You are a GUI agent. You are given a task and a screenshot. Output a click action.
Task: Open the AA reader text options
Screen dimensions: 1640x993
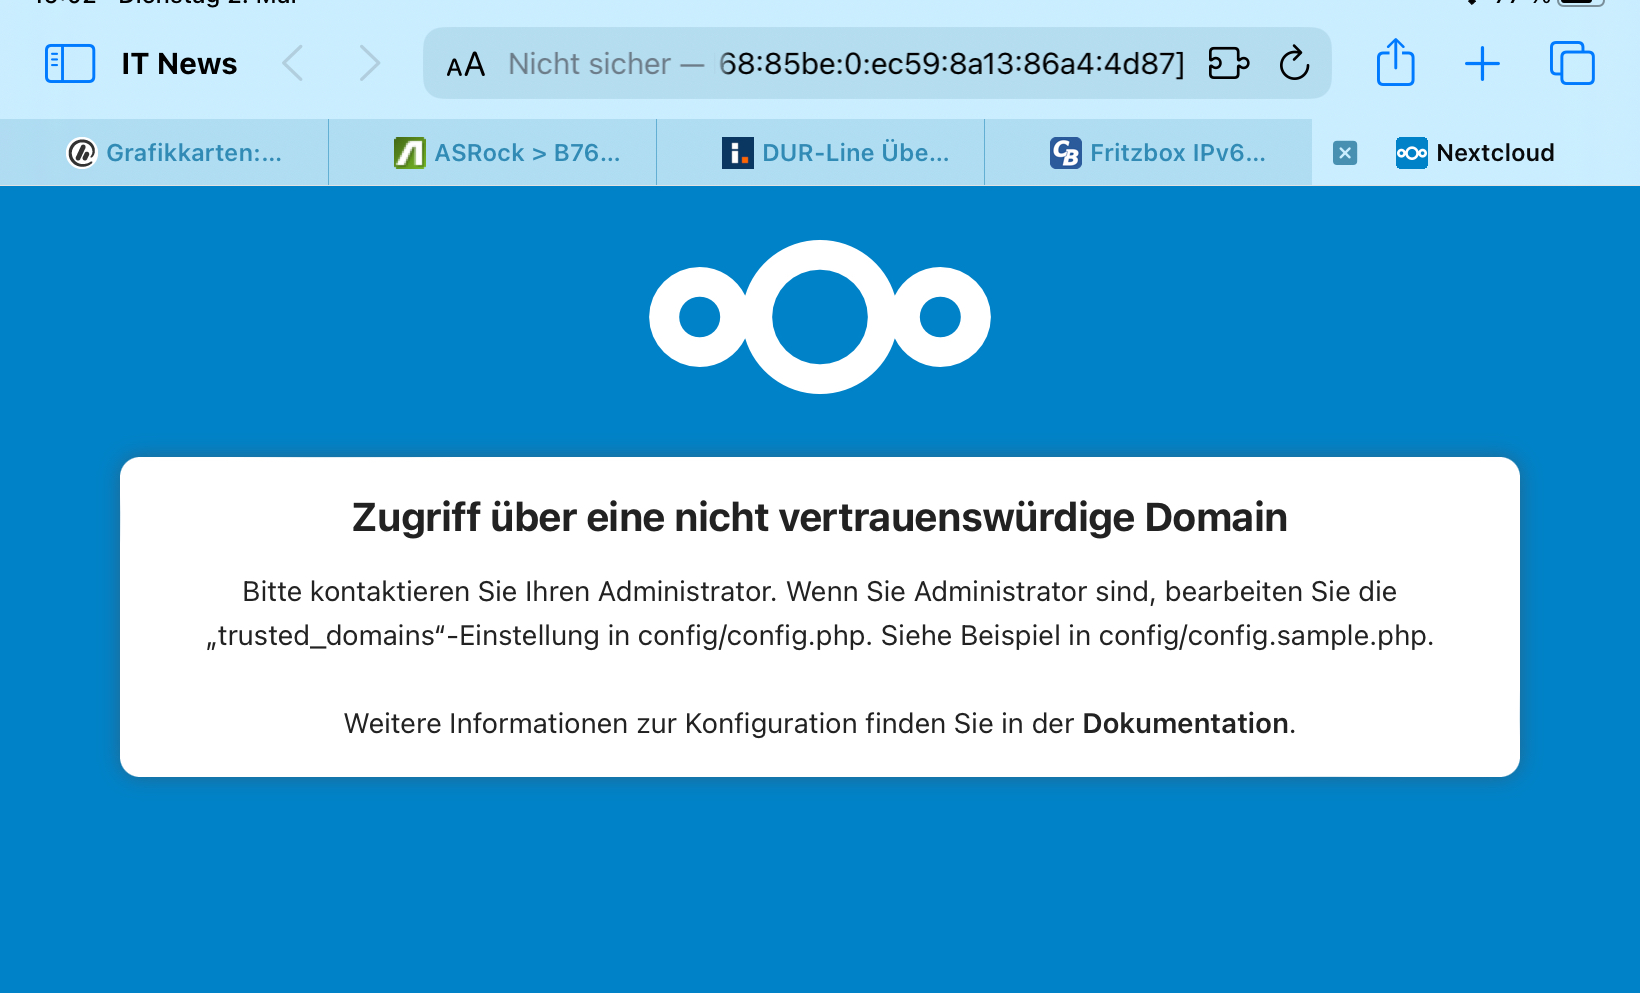[x=465, y=65]
